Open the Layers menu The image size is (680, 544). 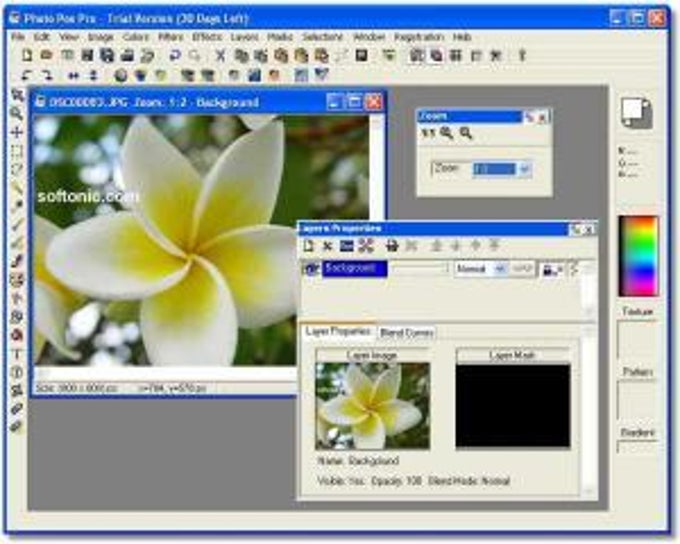(244, 37)
